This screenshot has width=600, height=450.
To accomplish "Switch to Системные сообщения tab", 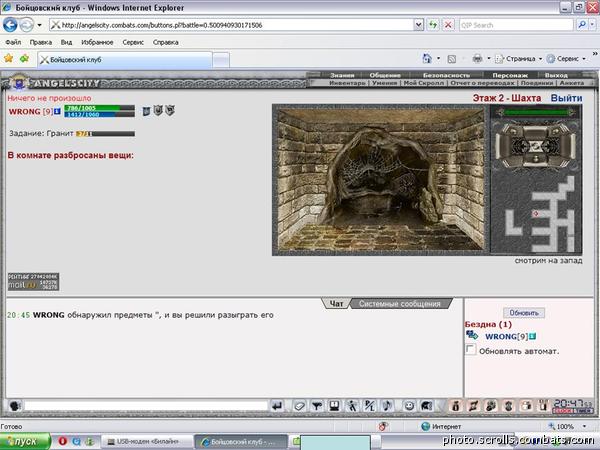I will point(400,303).
